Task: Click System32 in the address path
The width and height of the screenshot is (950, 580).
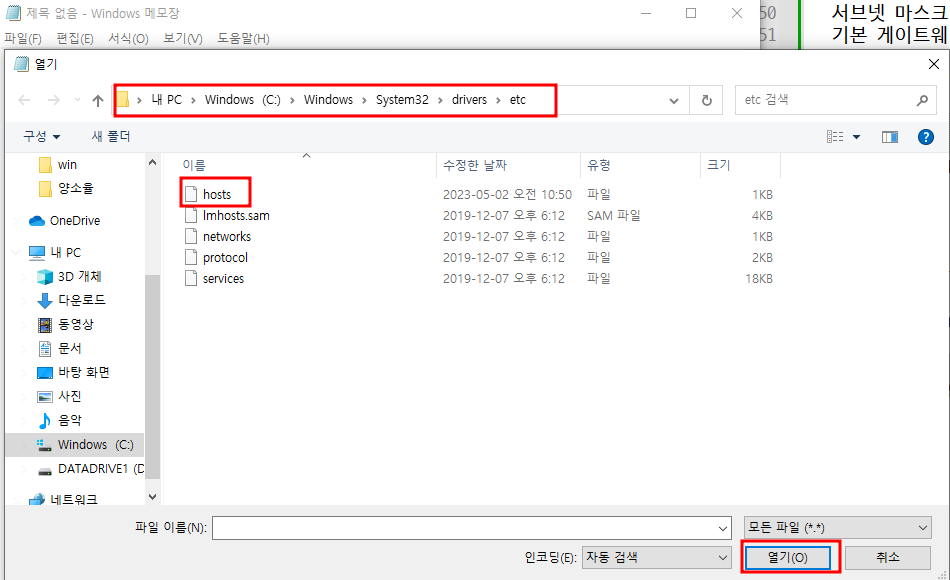Action: 402,100
